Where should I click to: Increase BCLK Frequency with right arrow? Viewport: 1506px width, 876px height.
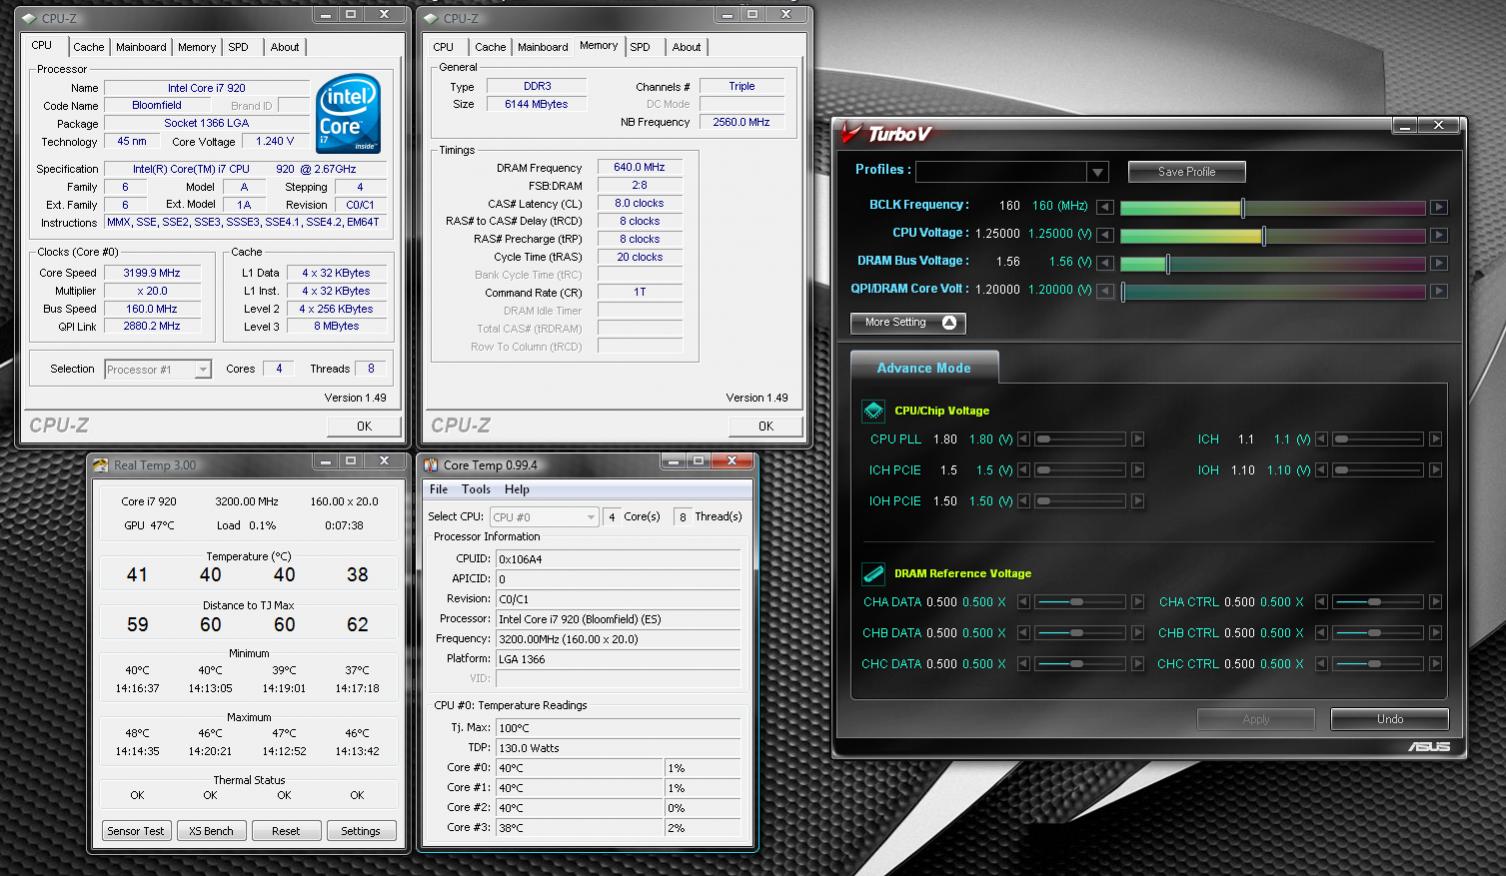tap(1438, 207)
